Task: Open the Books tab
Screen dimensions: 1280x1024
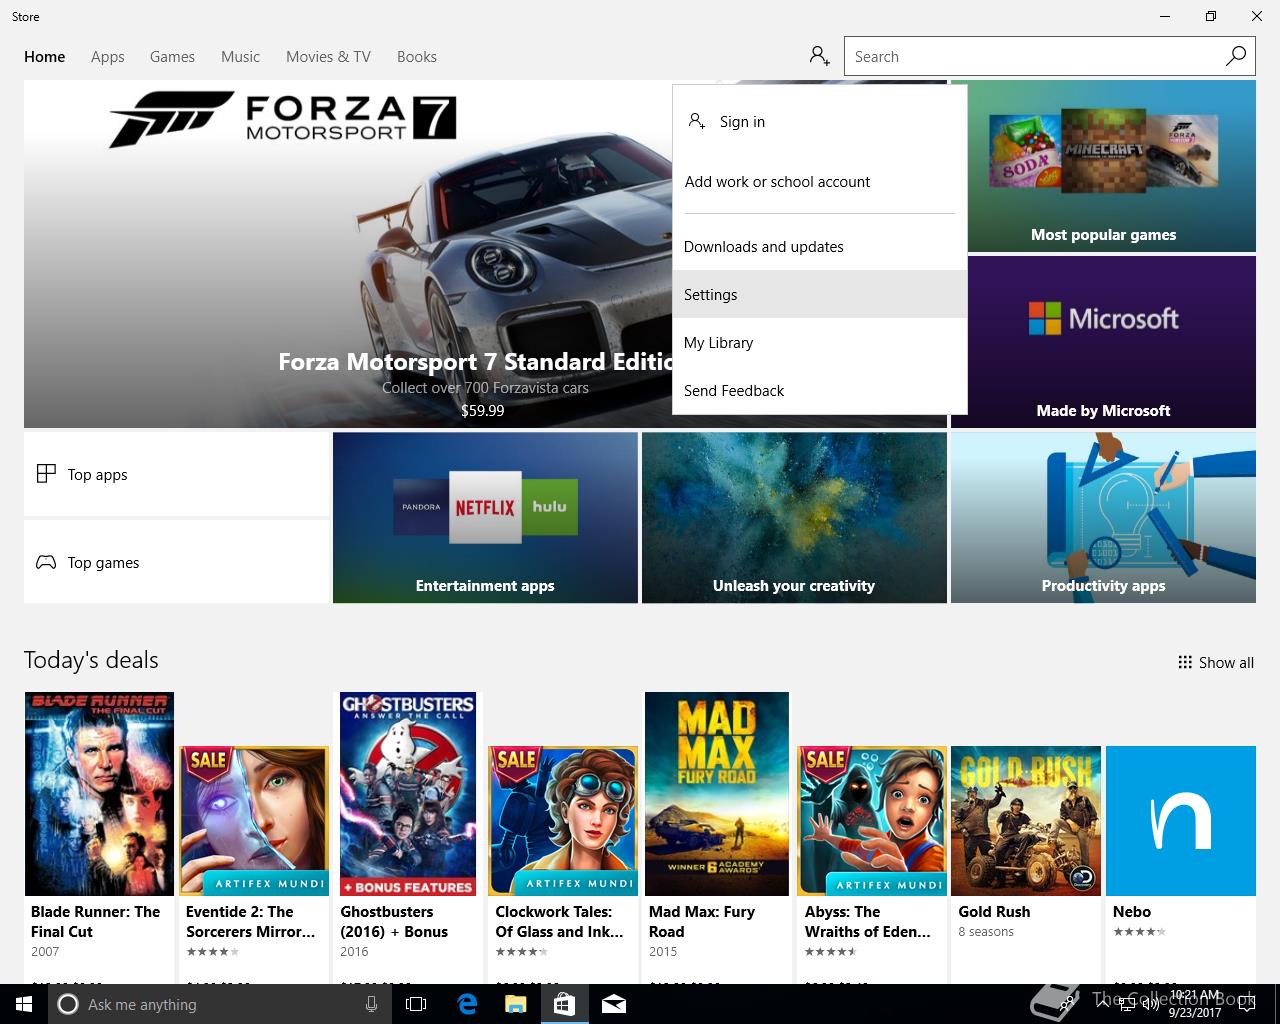Action: (x=417, y=57)
